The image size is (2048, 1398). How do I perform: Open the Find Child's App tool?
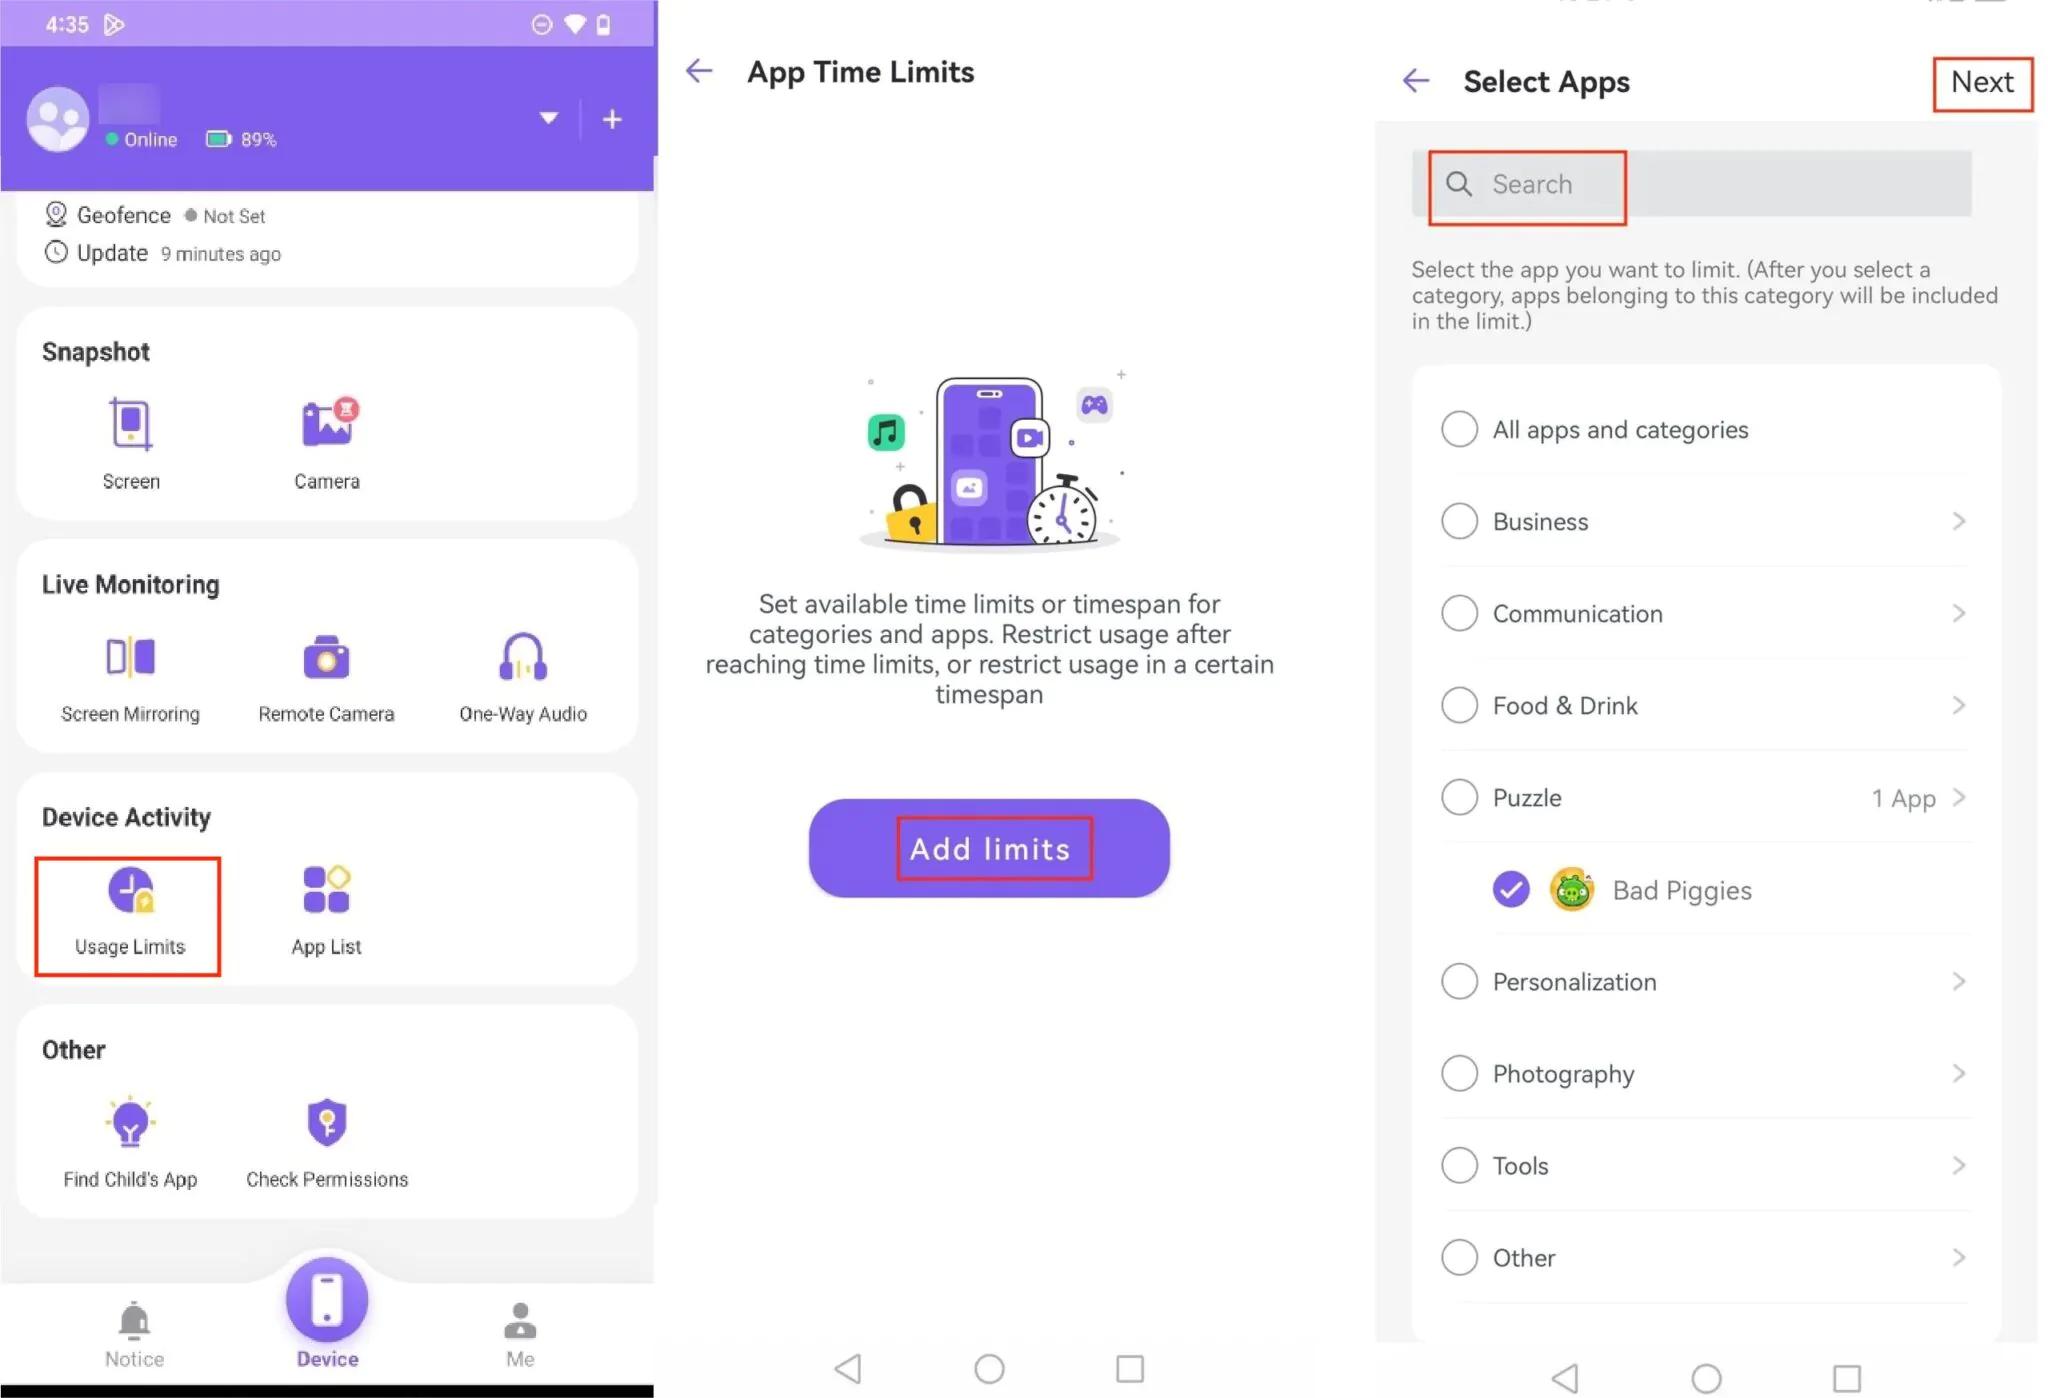129,1140
